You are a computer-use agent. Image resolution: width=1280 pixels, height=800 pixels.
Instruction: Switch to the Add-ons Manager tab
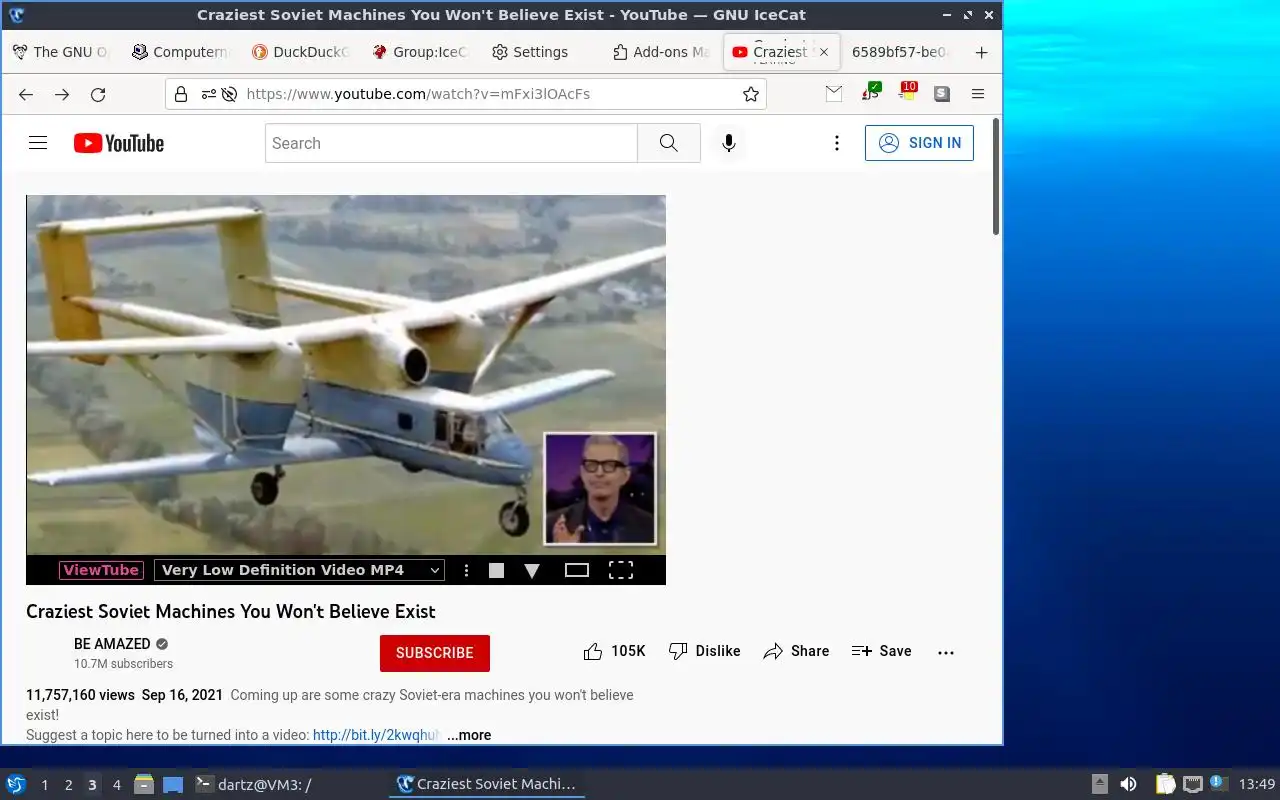[661, 52]
